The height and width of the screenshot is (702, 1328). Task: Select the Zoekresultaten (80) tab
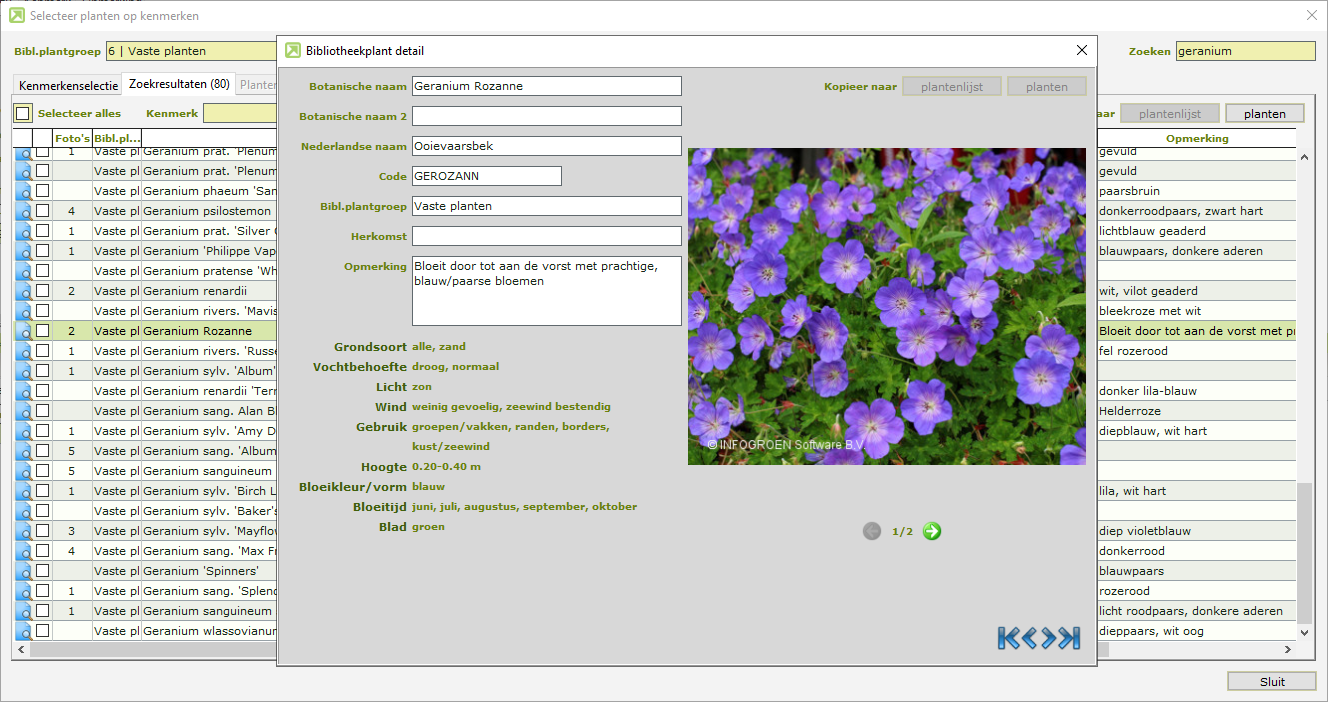178,85
